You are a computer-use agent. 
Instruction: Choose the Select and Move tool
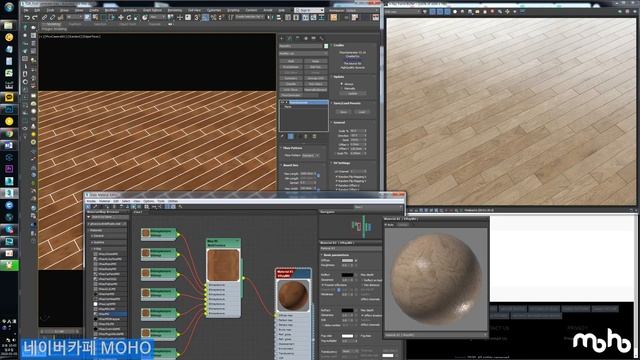tap(121, 18)
